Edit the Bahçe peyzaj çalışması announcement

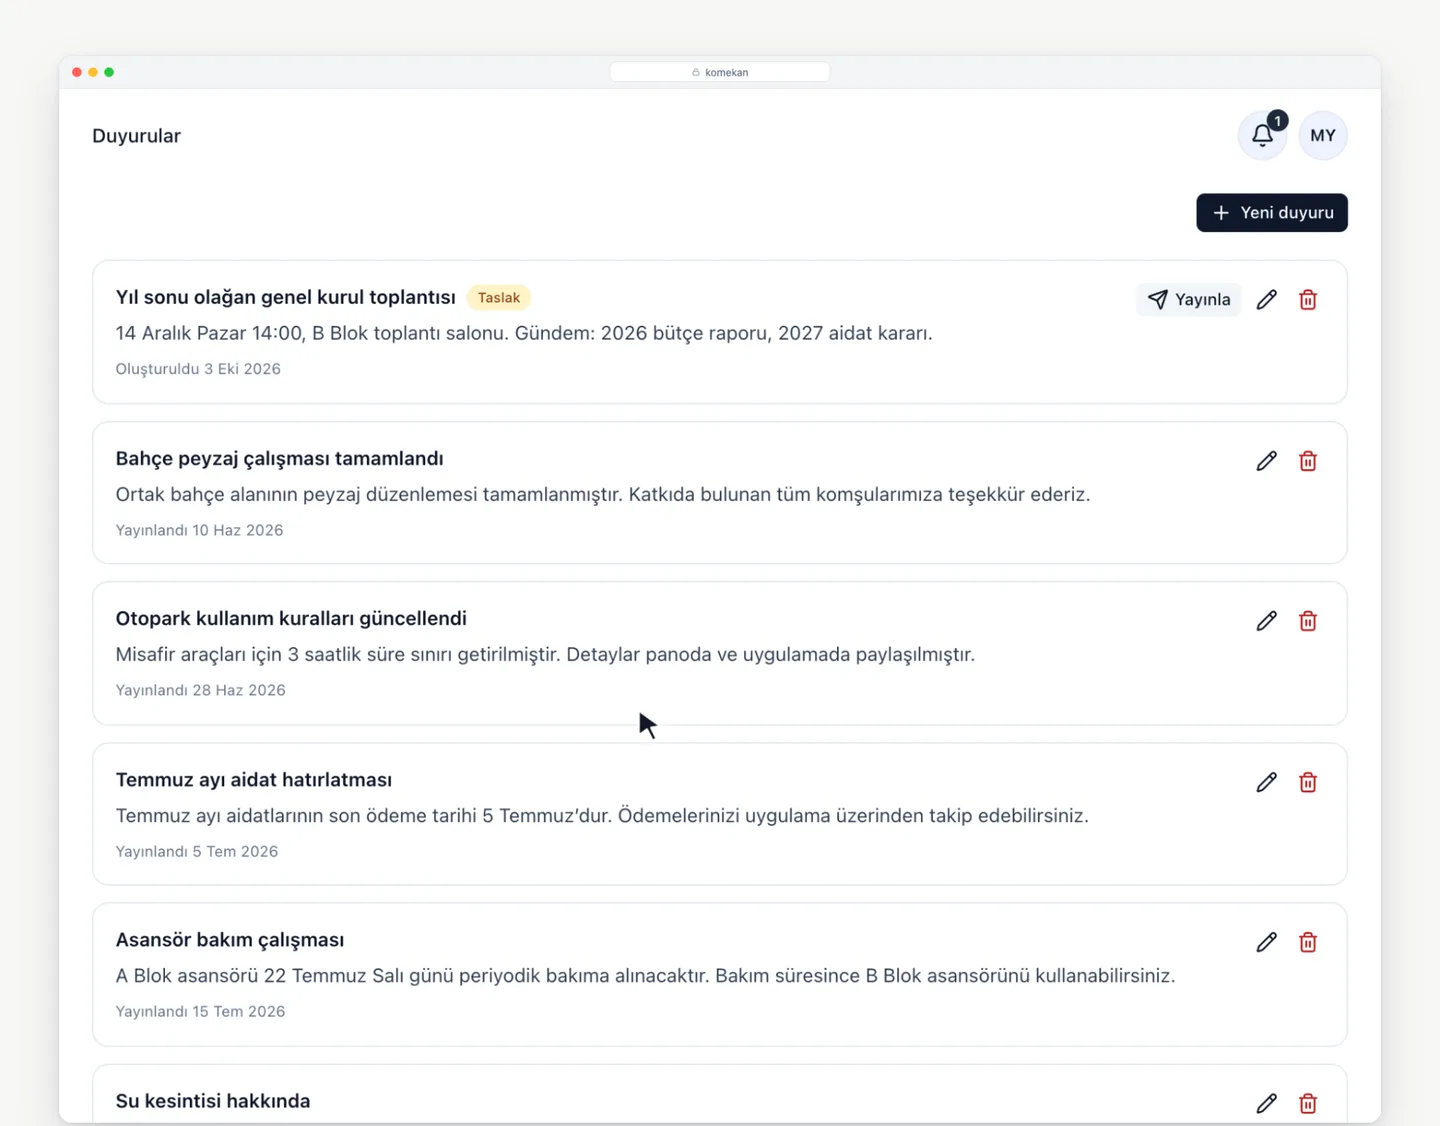click(1267, 461)
